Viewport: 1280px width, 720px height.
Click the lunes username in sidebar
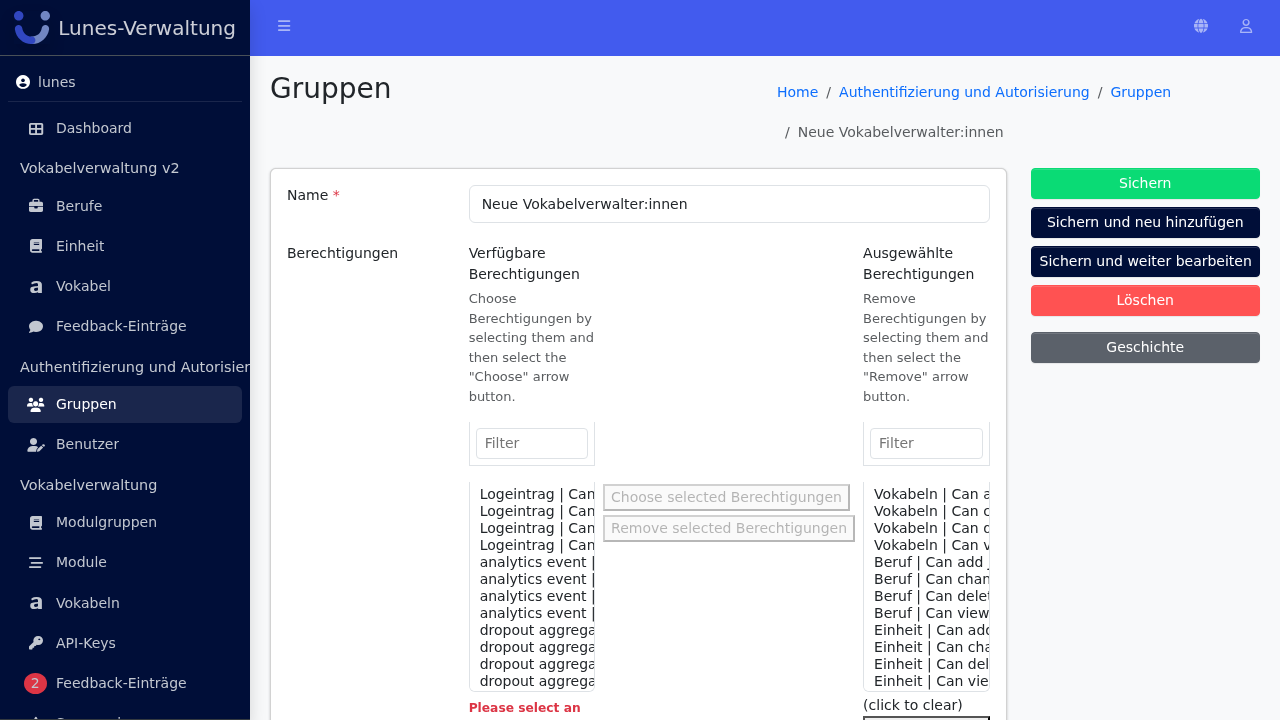click(57, 82)
